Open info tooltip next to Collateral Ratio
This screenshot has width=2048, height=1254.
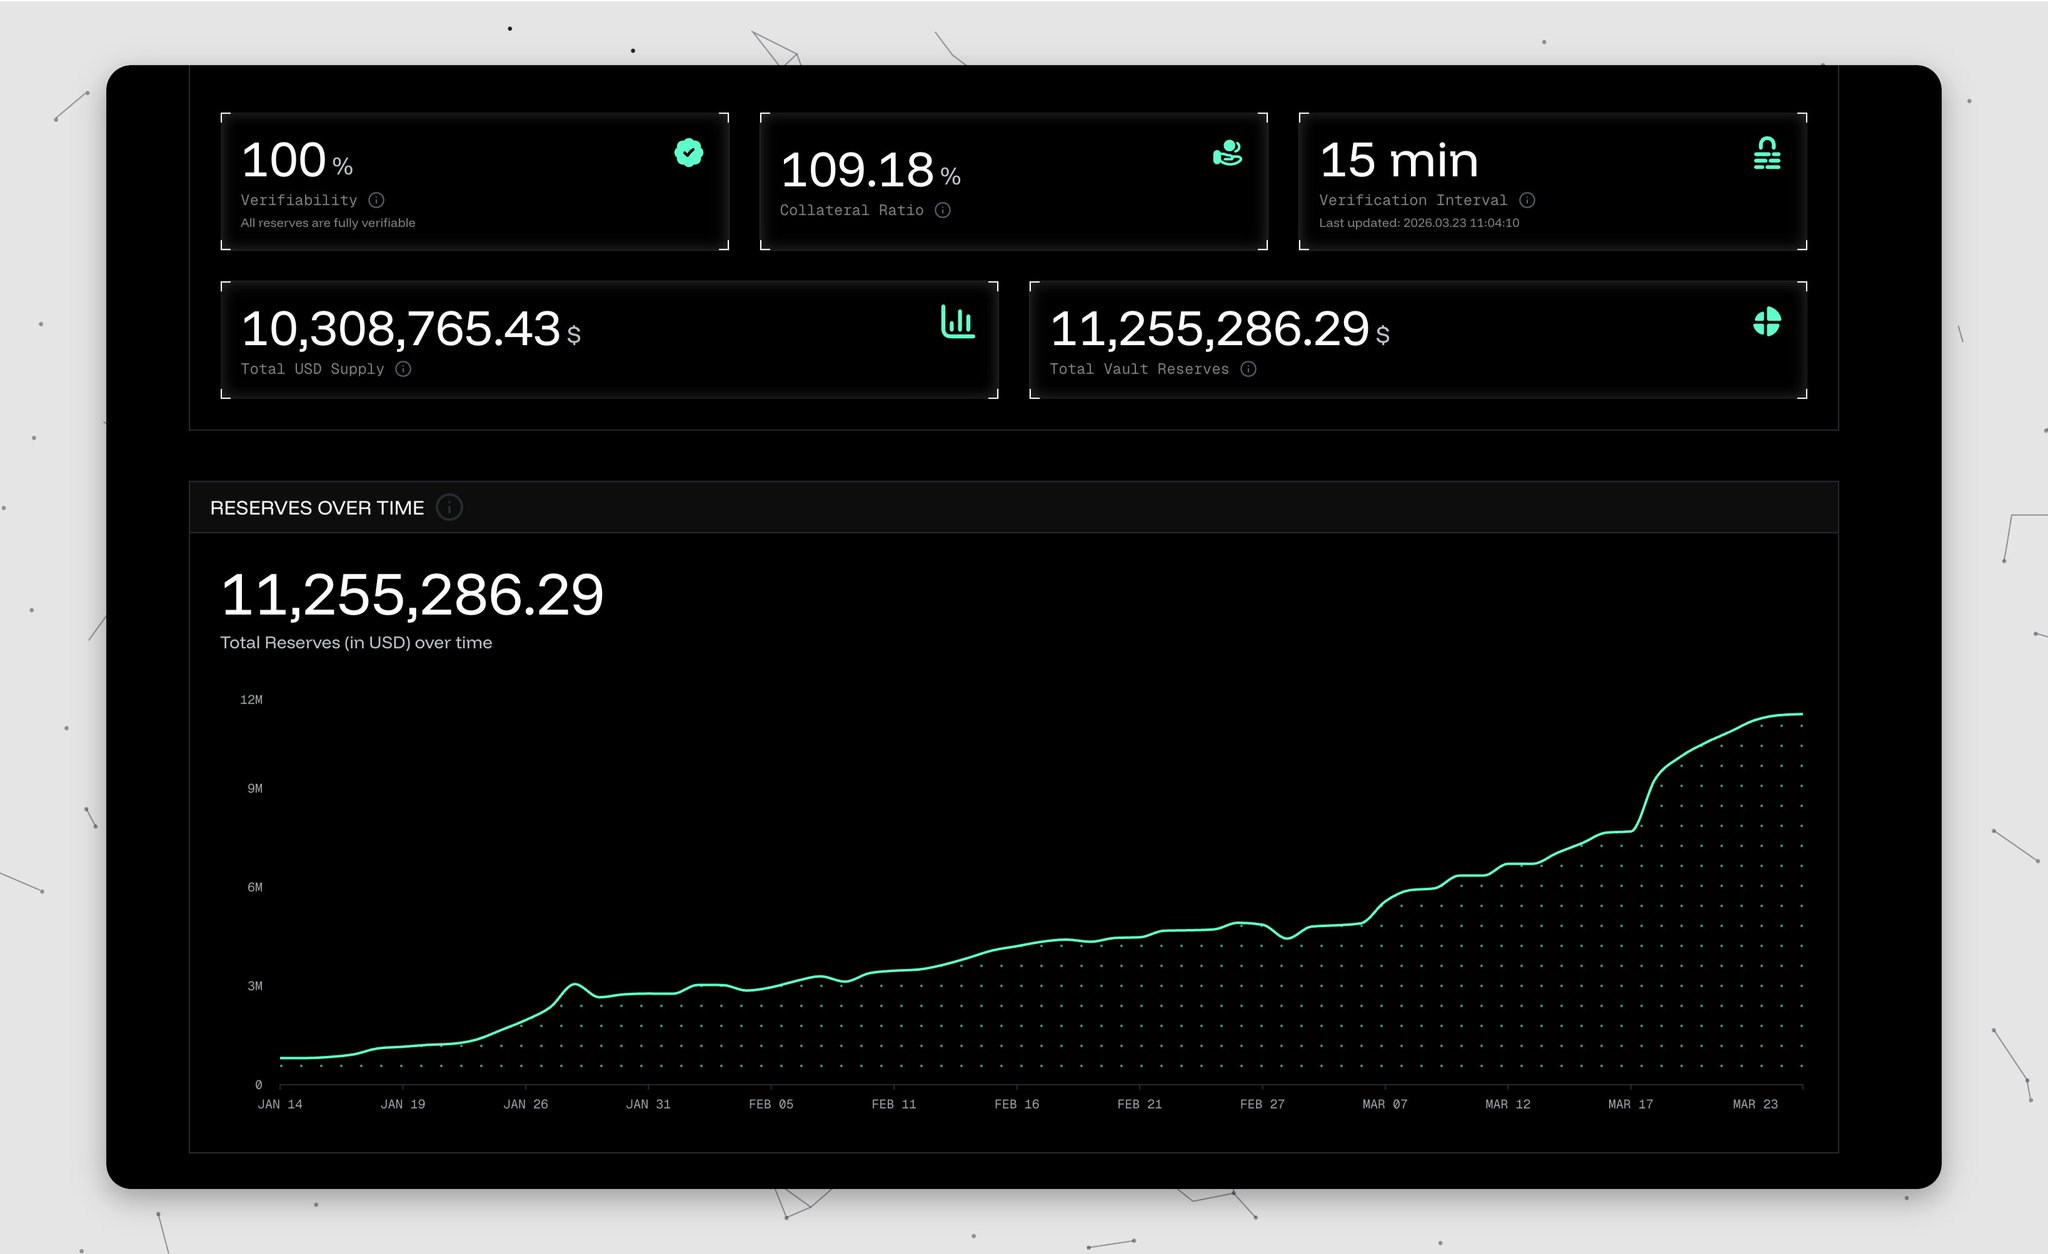[942, 210]
